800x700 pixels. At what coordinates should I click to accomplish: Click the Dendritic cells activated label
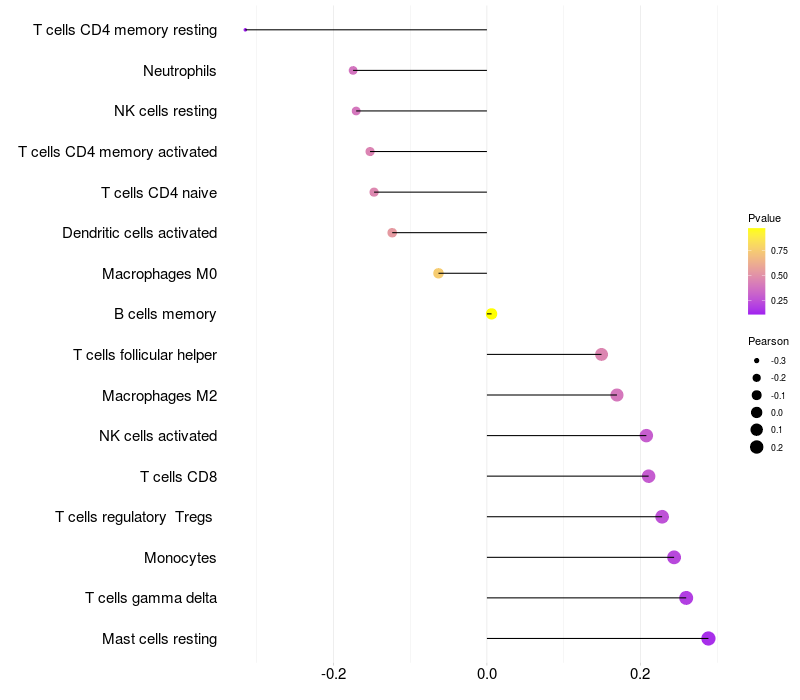pyautogui.click(x=139, y=233)
